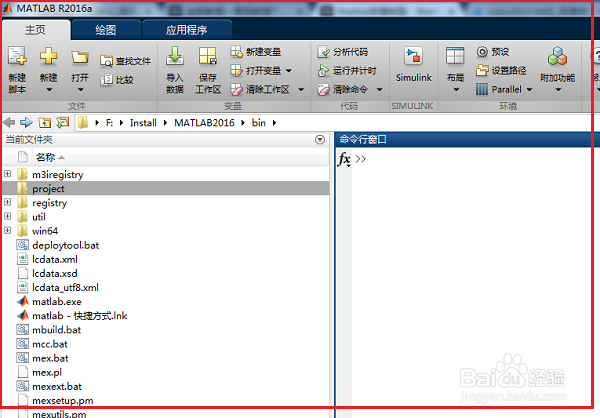Open the dropdown arrow next to 清除工作区
600x418 pixels.
[x=301, y=90]
